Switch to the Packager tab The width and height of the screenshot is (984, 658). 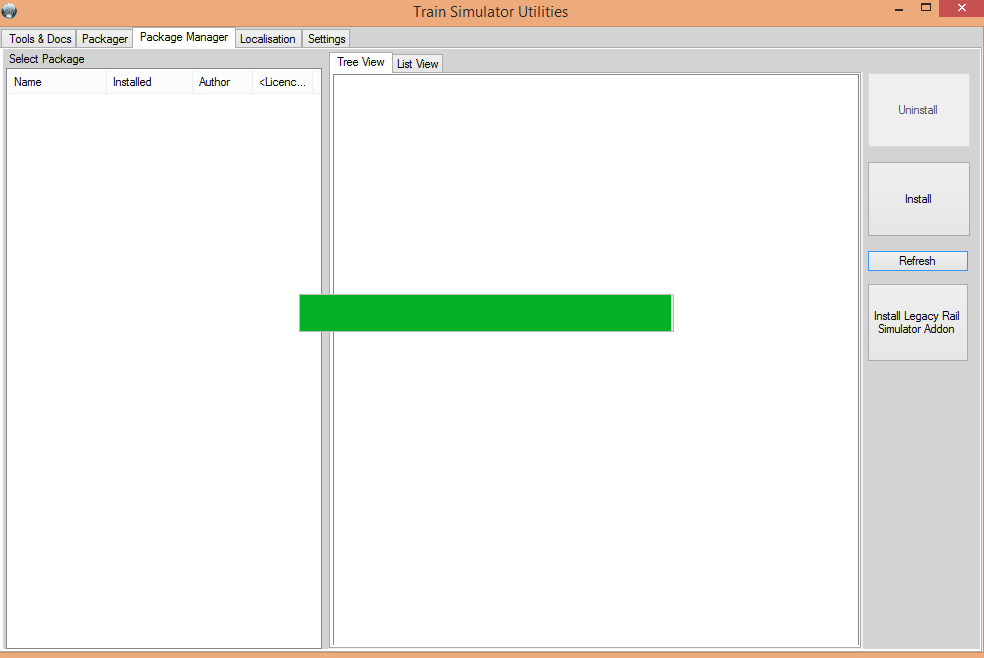[105, 39]
